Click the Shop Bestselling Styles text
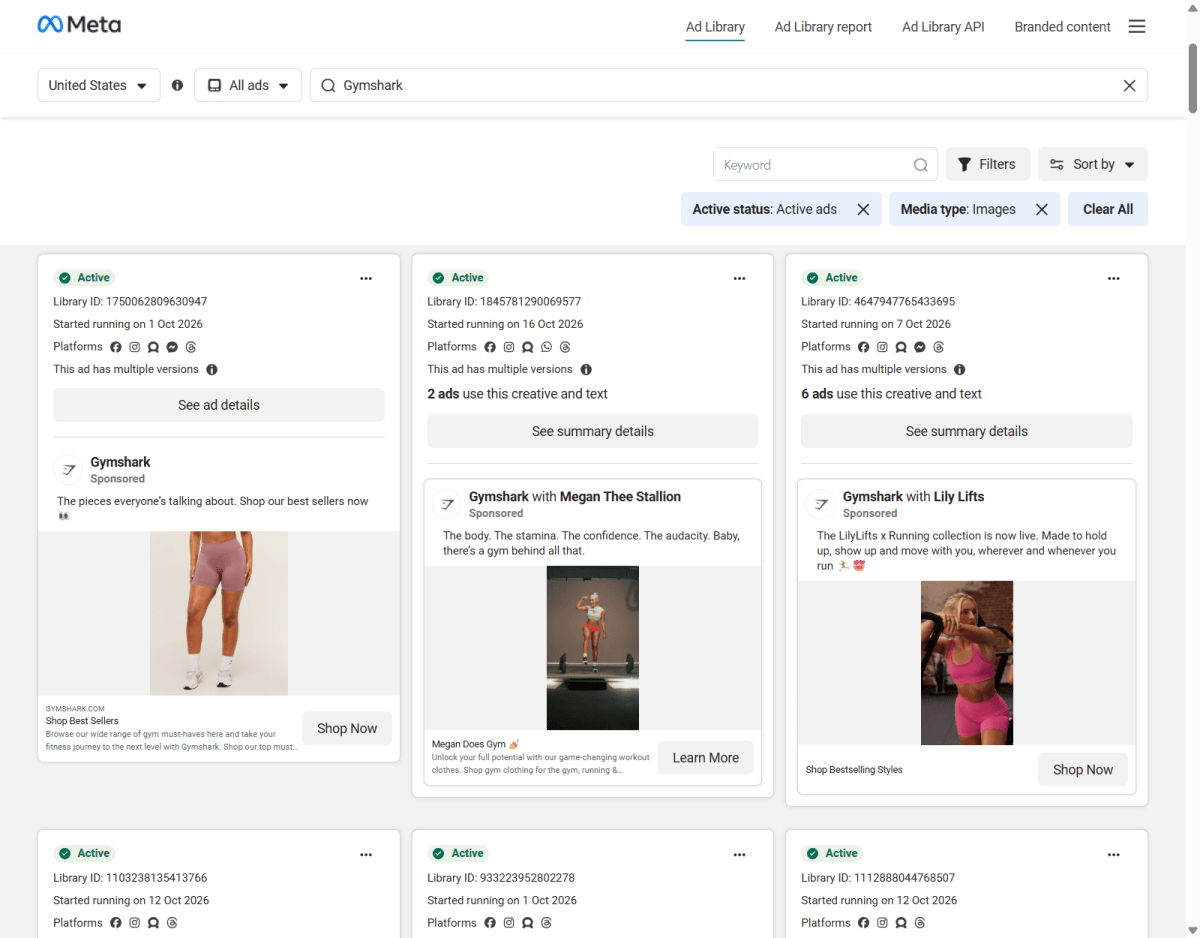1200x938 pixels. (854, 769)
